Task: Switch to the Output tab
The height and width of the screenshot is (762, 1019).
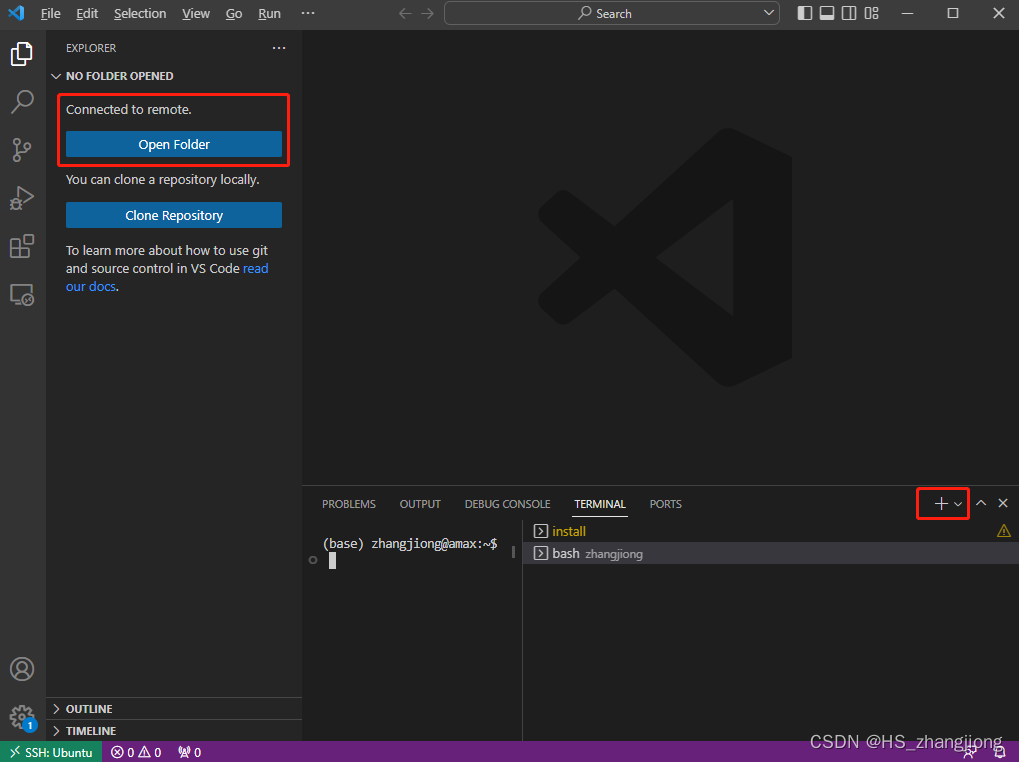Action: coord(420,504)
